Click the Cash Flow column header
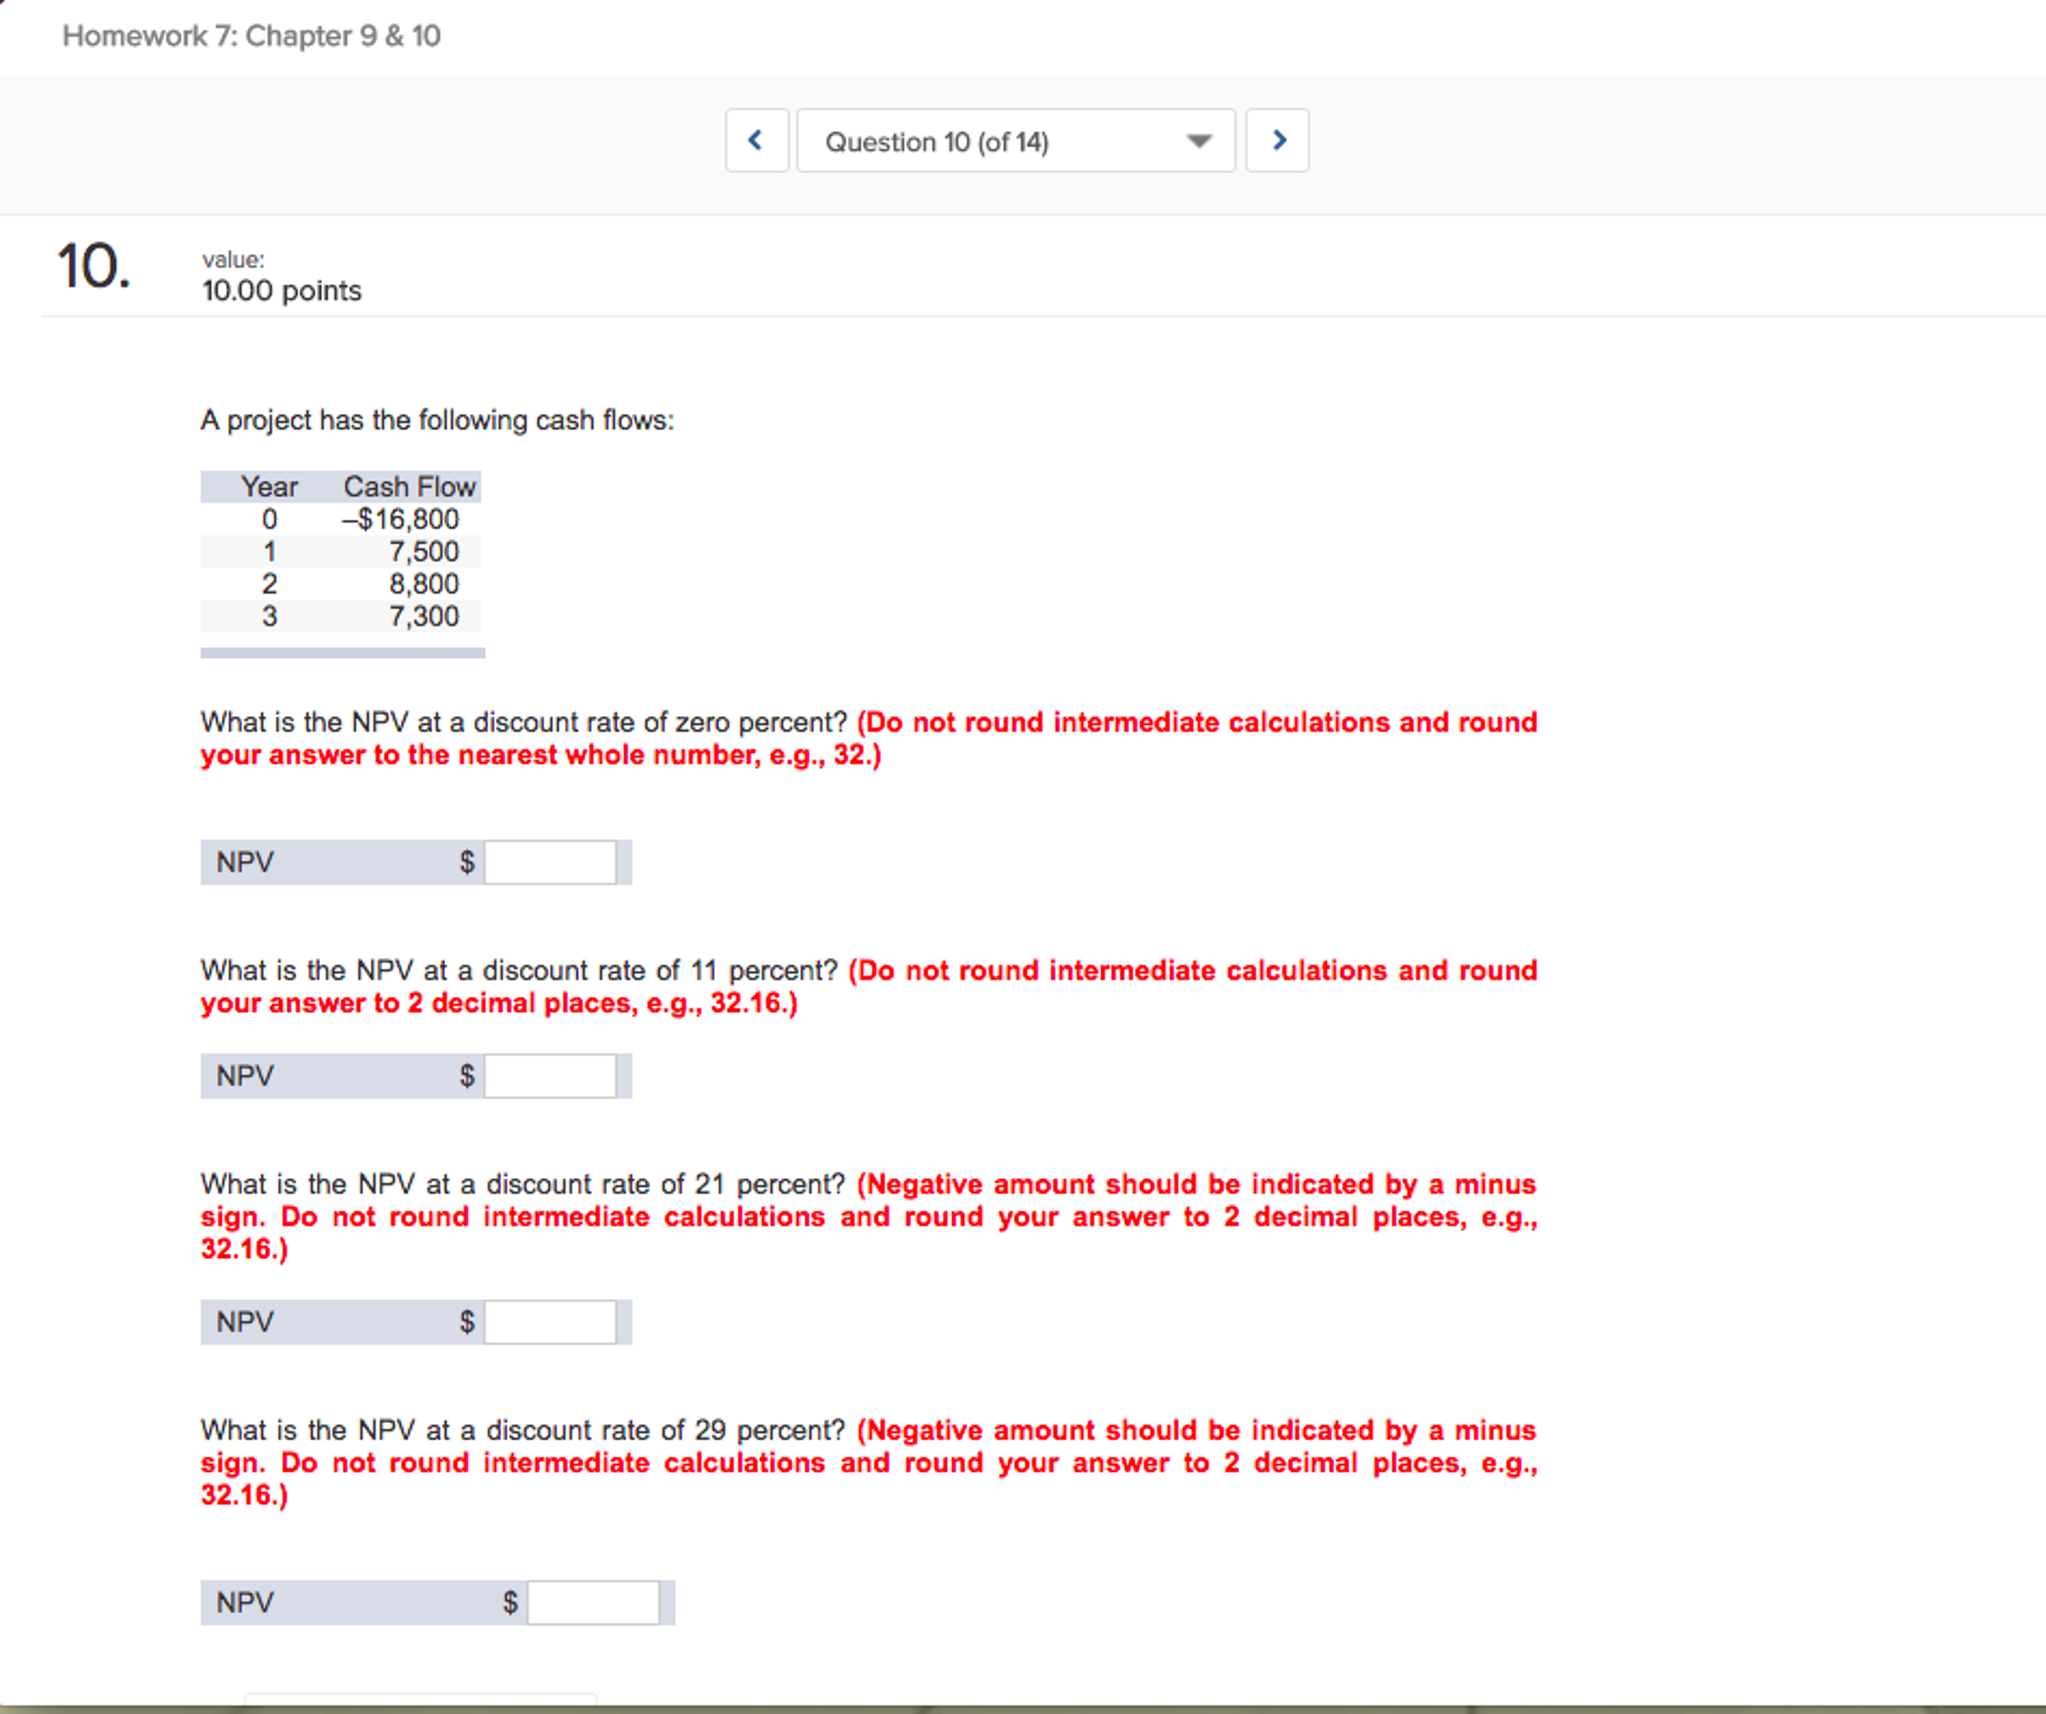 (409, 487)
